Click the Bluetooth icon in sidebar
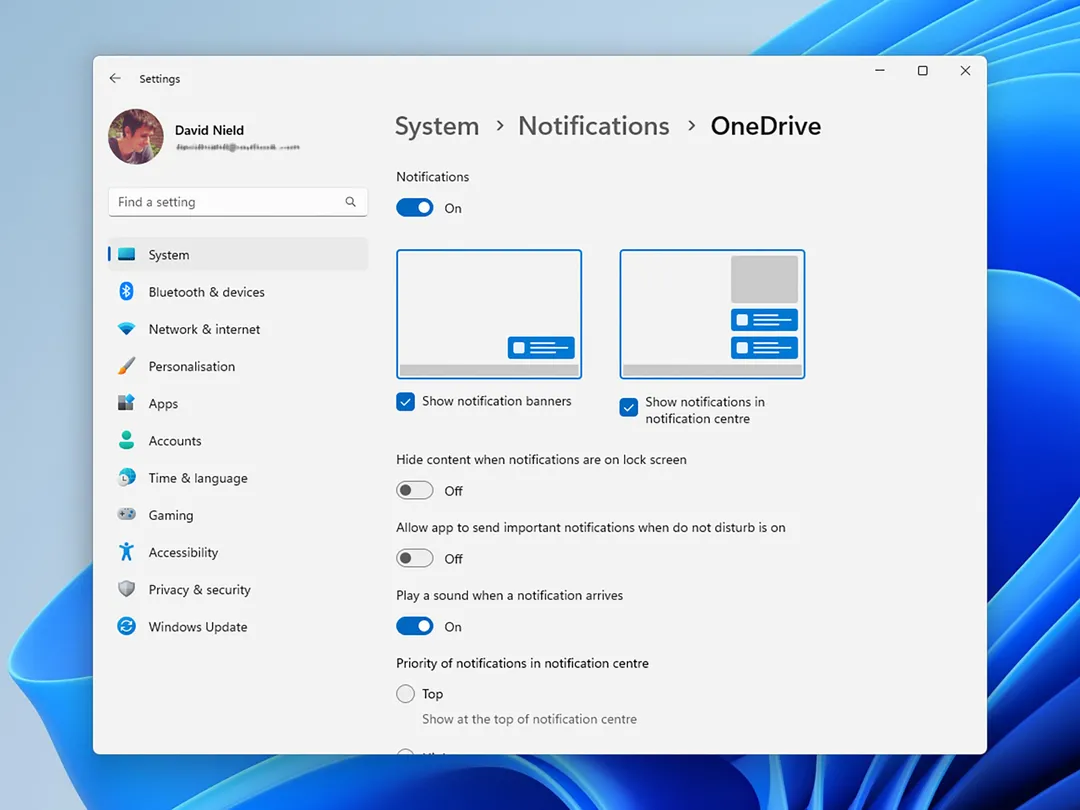 (126, 291)
